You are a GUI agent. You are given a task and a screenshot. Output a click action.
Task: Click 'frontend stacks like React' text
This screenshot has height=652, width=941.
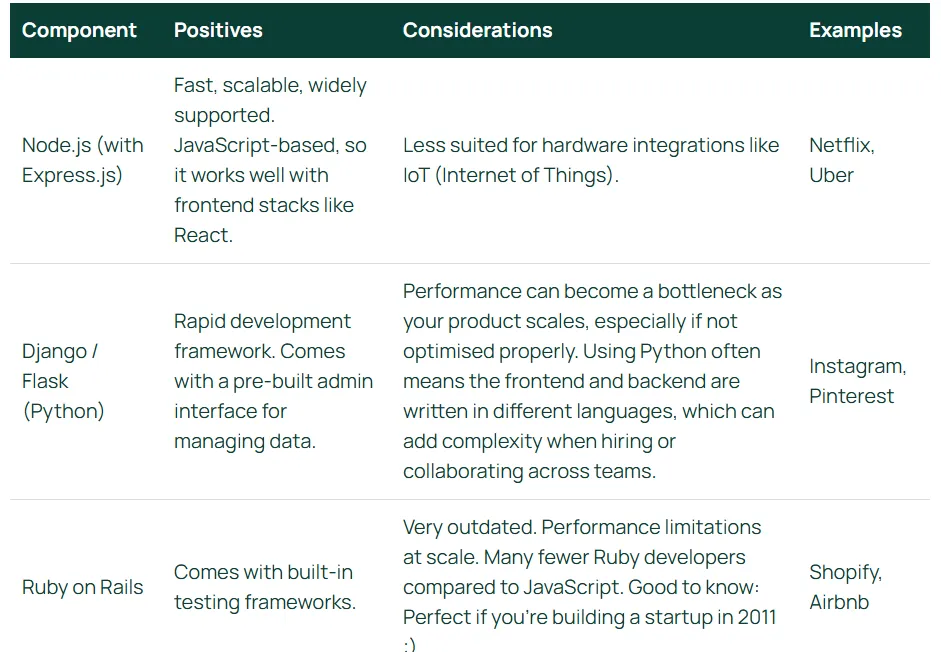tap(264, 220)
